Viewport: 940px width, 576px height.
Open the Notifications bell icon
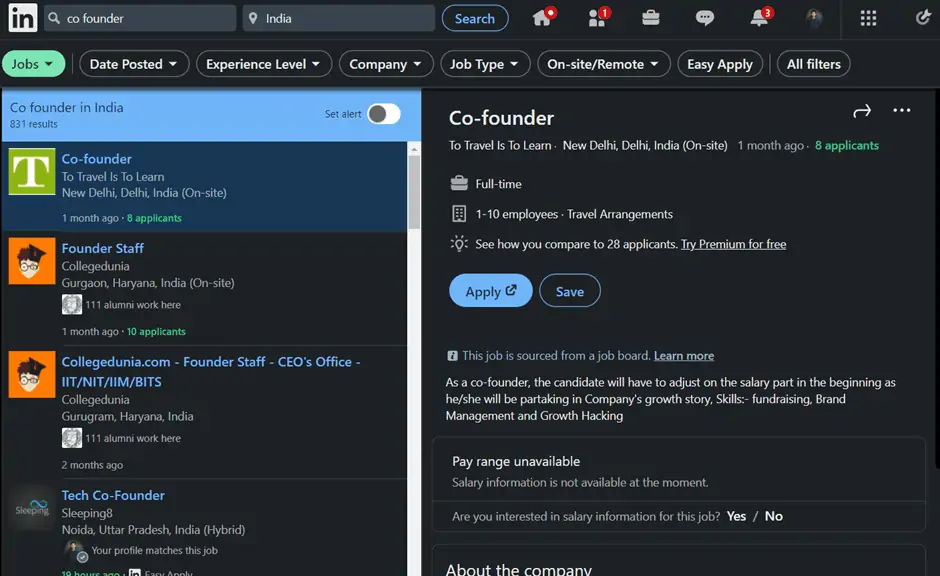759,18
